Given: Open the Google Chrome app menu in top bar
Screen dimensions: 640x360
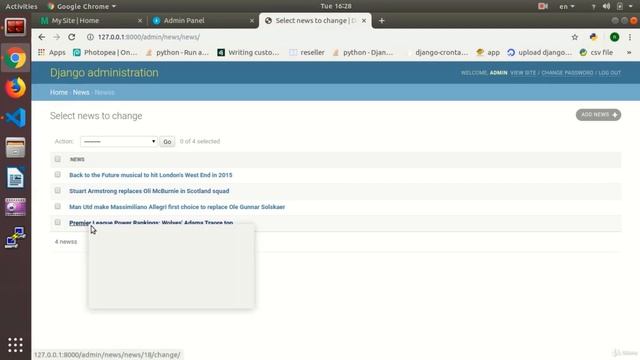Looking at the screenshot, I should tap(82, 6).
